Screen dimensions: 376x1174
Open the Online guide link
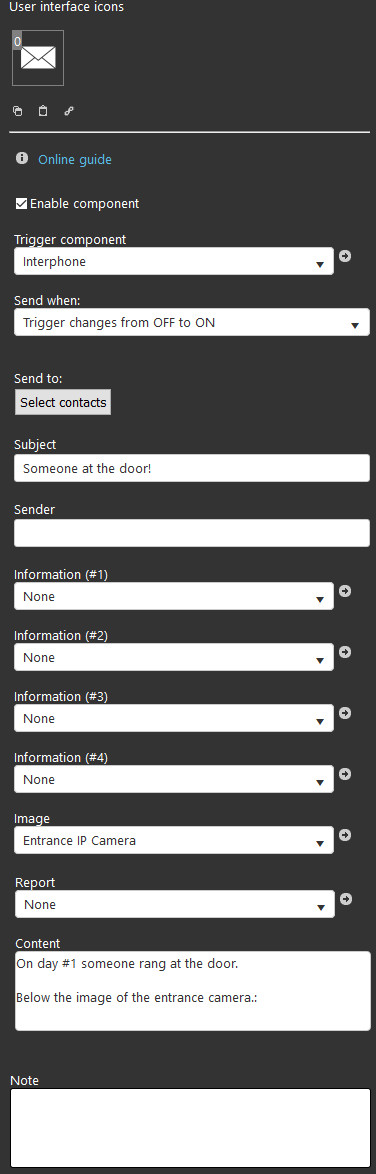click(x=75, y=159)
